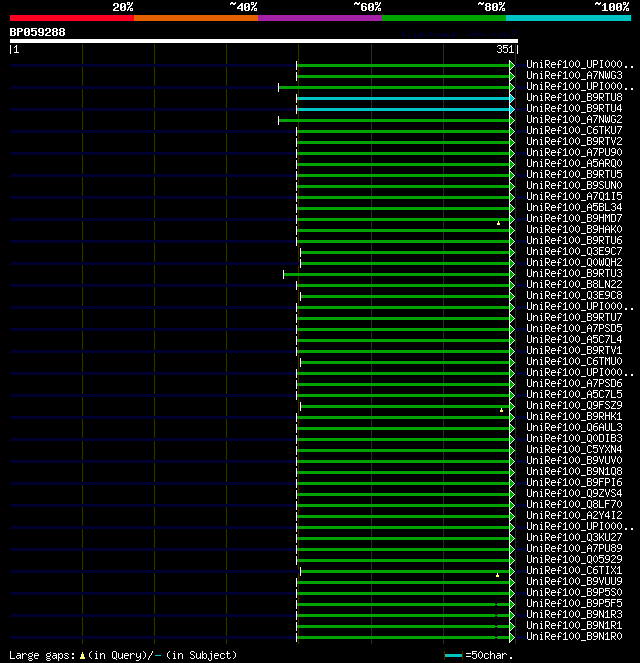Viewport: 640px width, 663px height.
Task: Select the UniRef100_Q9FSZ9 label
Action: coord(574,405)
